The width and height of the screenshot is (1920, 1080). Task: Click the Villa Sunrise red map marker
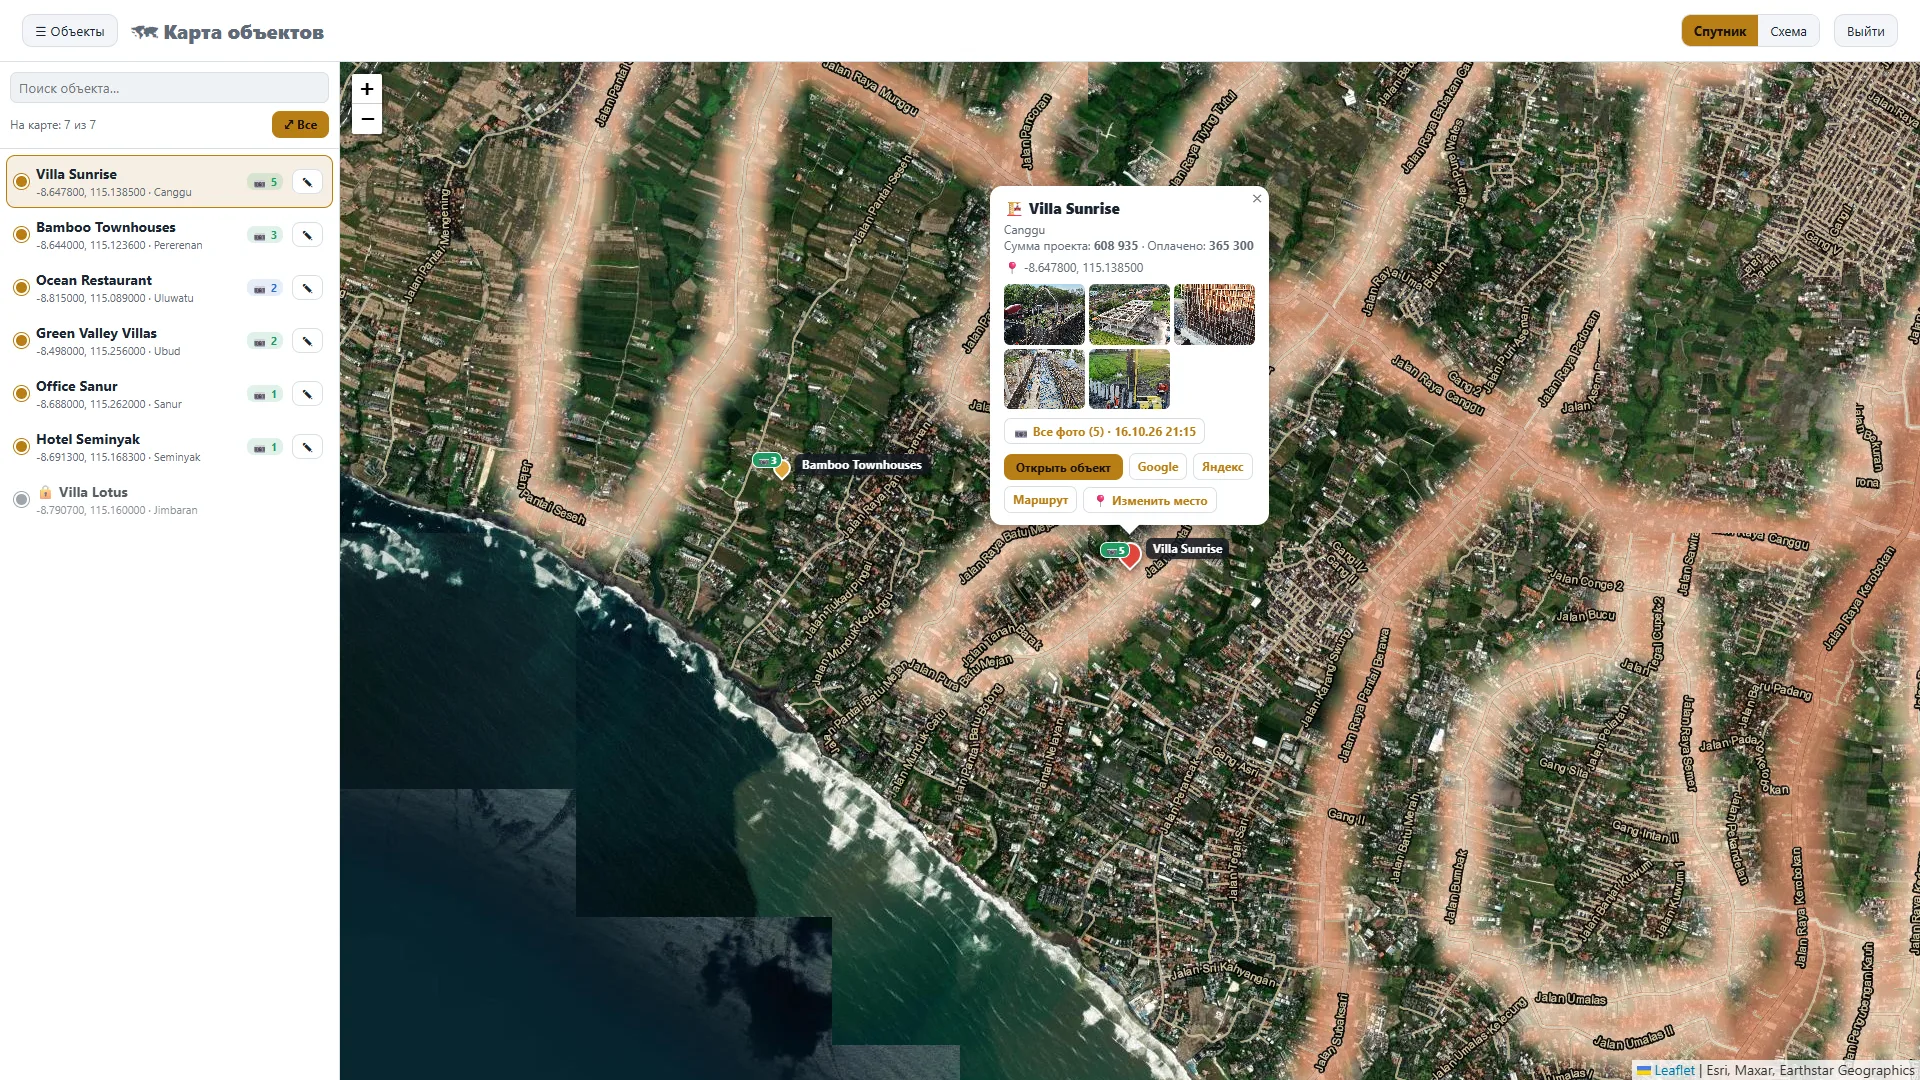click(x=1131, y=557)
